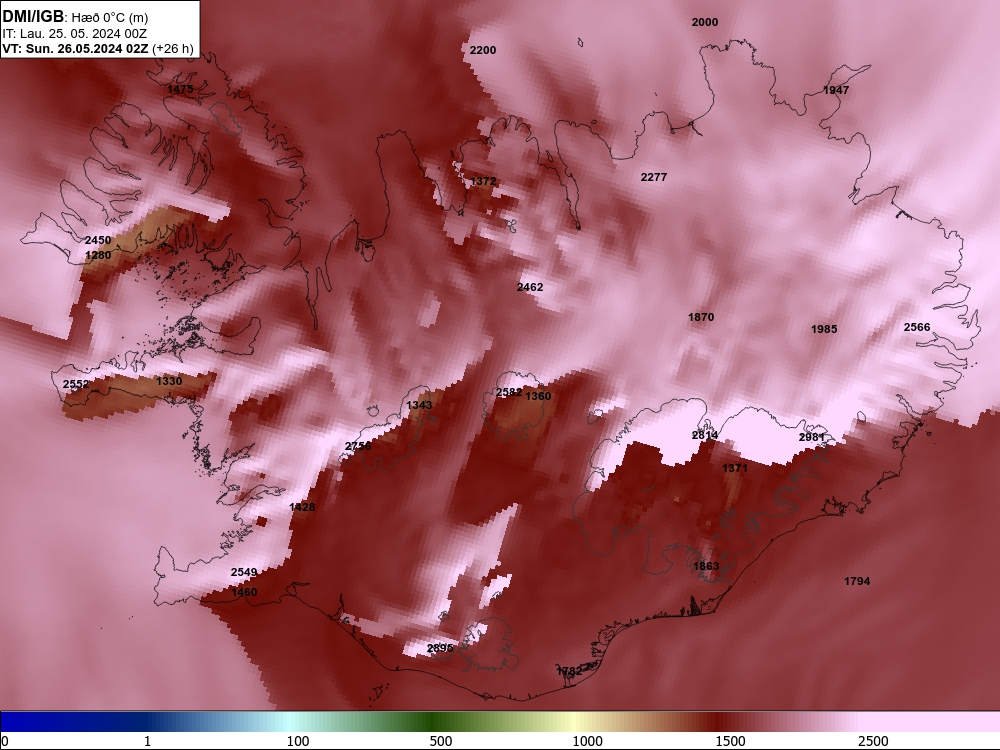This screenshot has height=750, width=1000.
Task: Click the 2000 value at the top
Action: click(x=705, y=22)
